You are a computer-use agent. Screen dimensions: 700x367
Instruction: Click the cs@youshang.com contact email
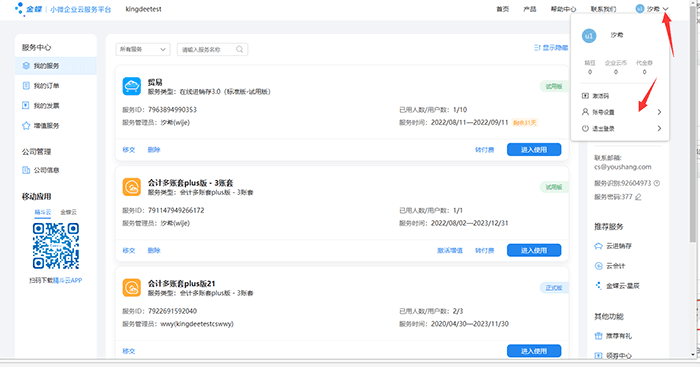point(622,167)
